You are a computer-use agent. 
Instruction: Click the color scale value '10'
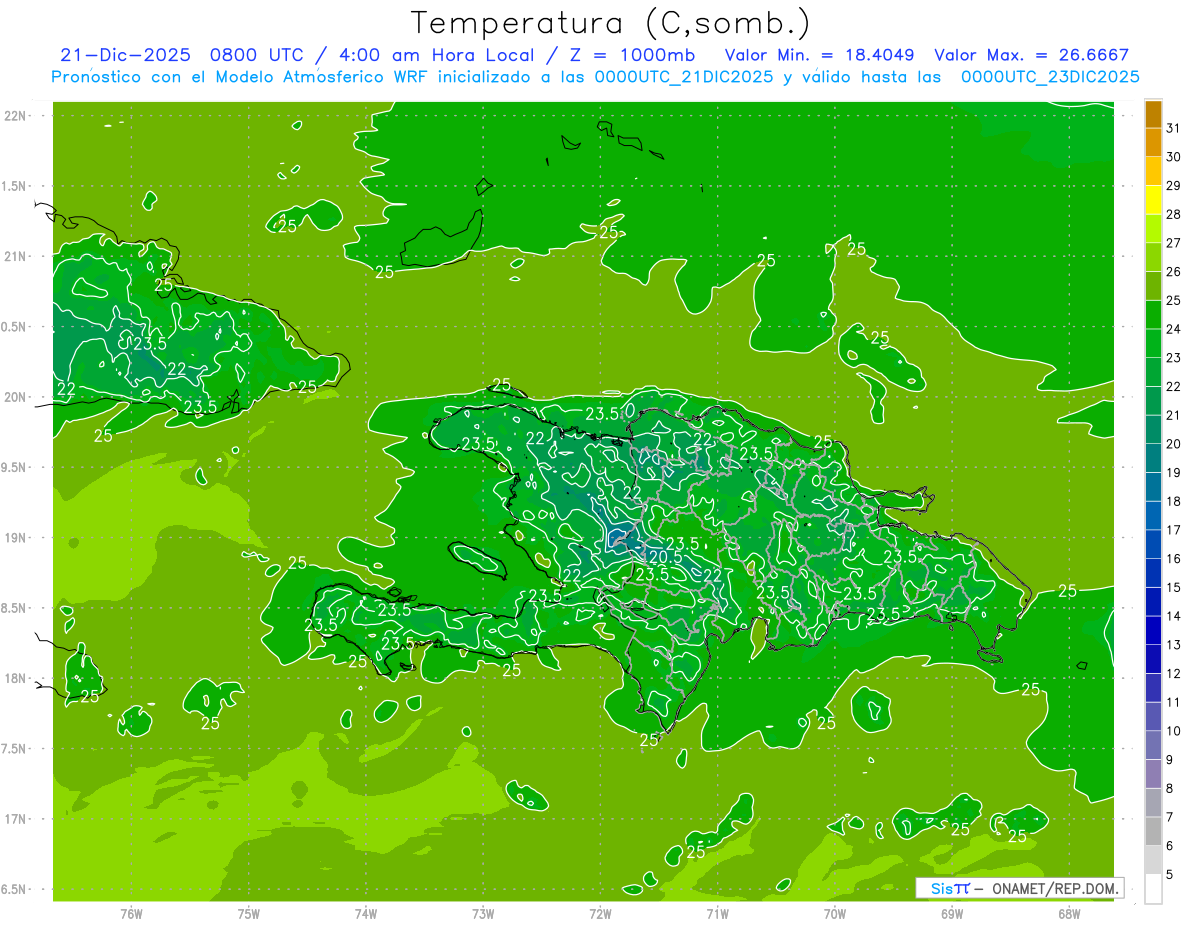pos(1174,731)
